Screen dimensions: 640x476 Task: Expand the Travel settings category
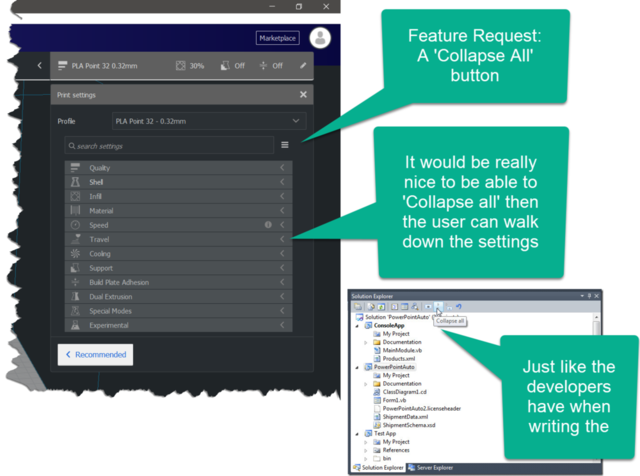click(178, 239)
